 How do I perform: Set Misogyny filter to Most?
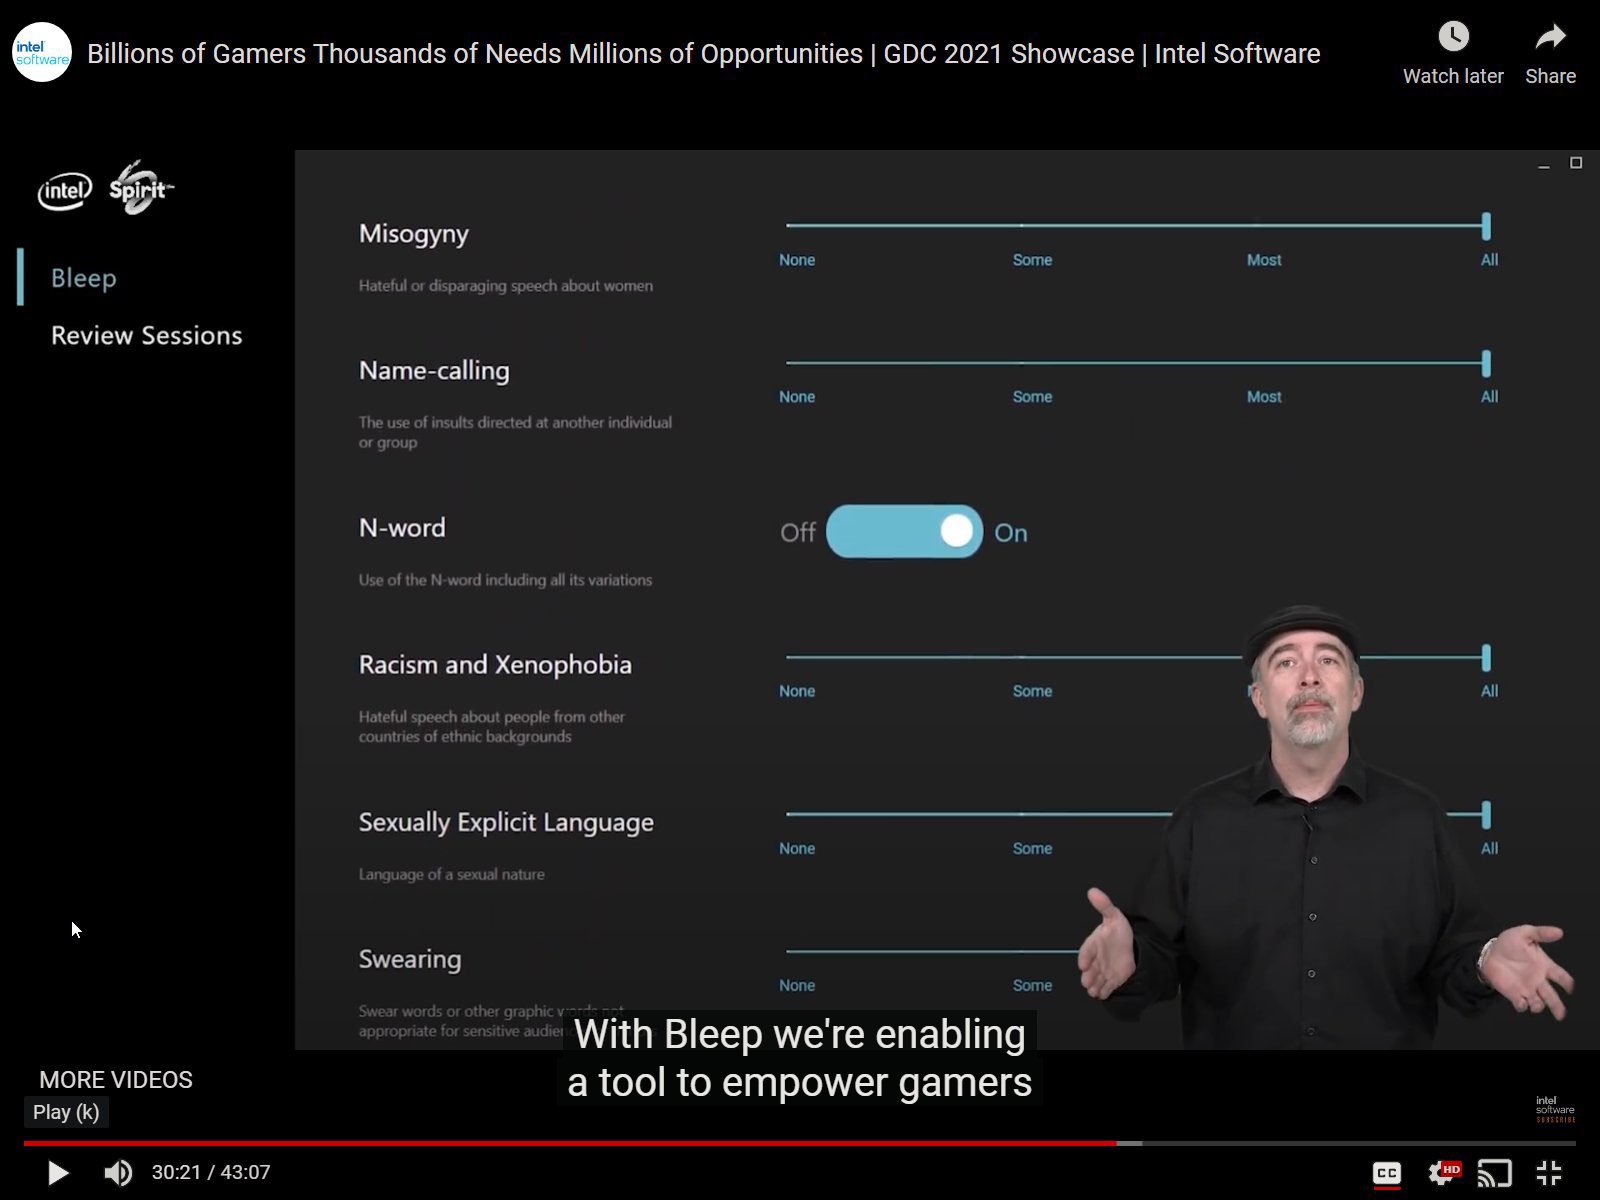1264,260
